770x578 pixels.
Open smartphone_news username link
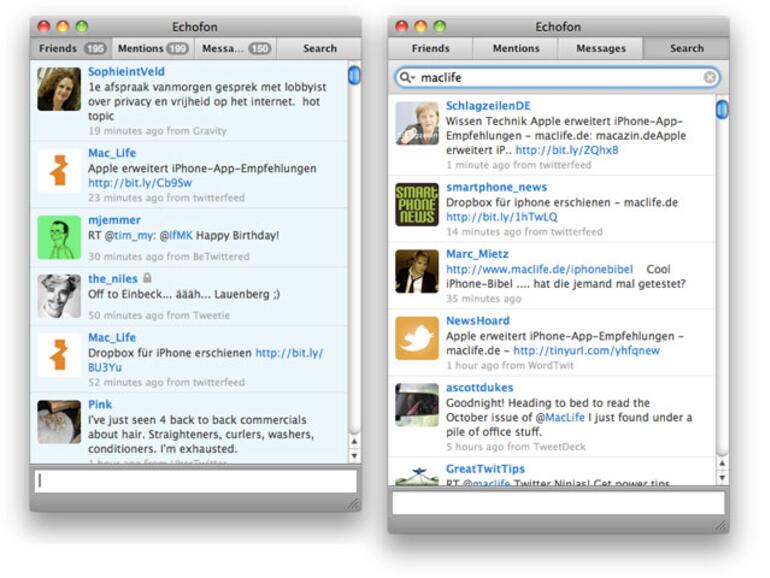[496, 188]
